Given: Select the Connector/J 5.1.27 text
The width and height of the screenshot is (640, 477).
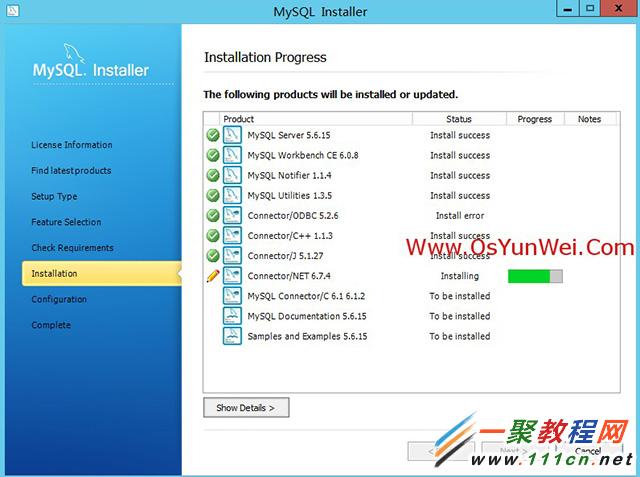Looking at the screenshot, I should 285,256.
